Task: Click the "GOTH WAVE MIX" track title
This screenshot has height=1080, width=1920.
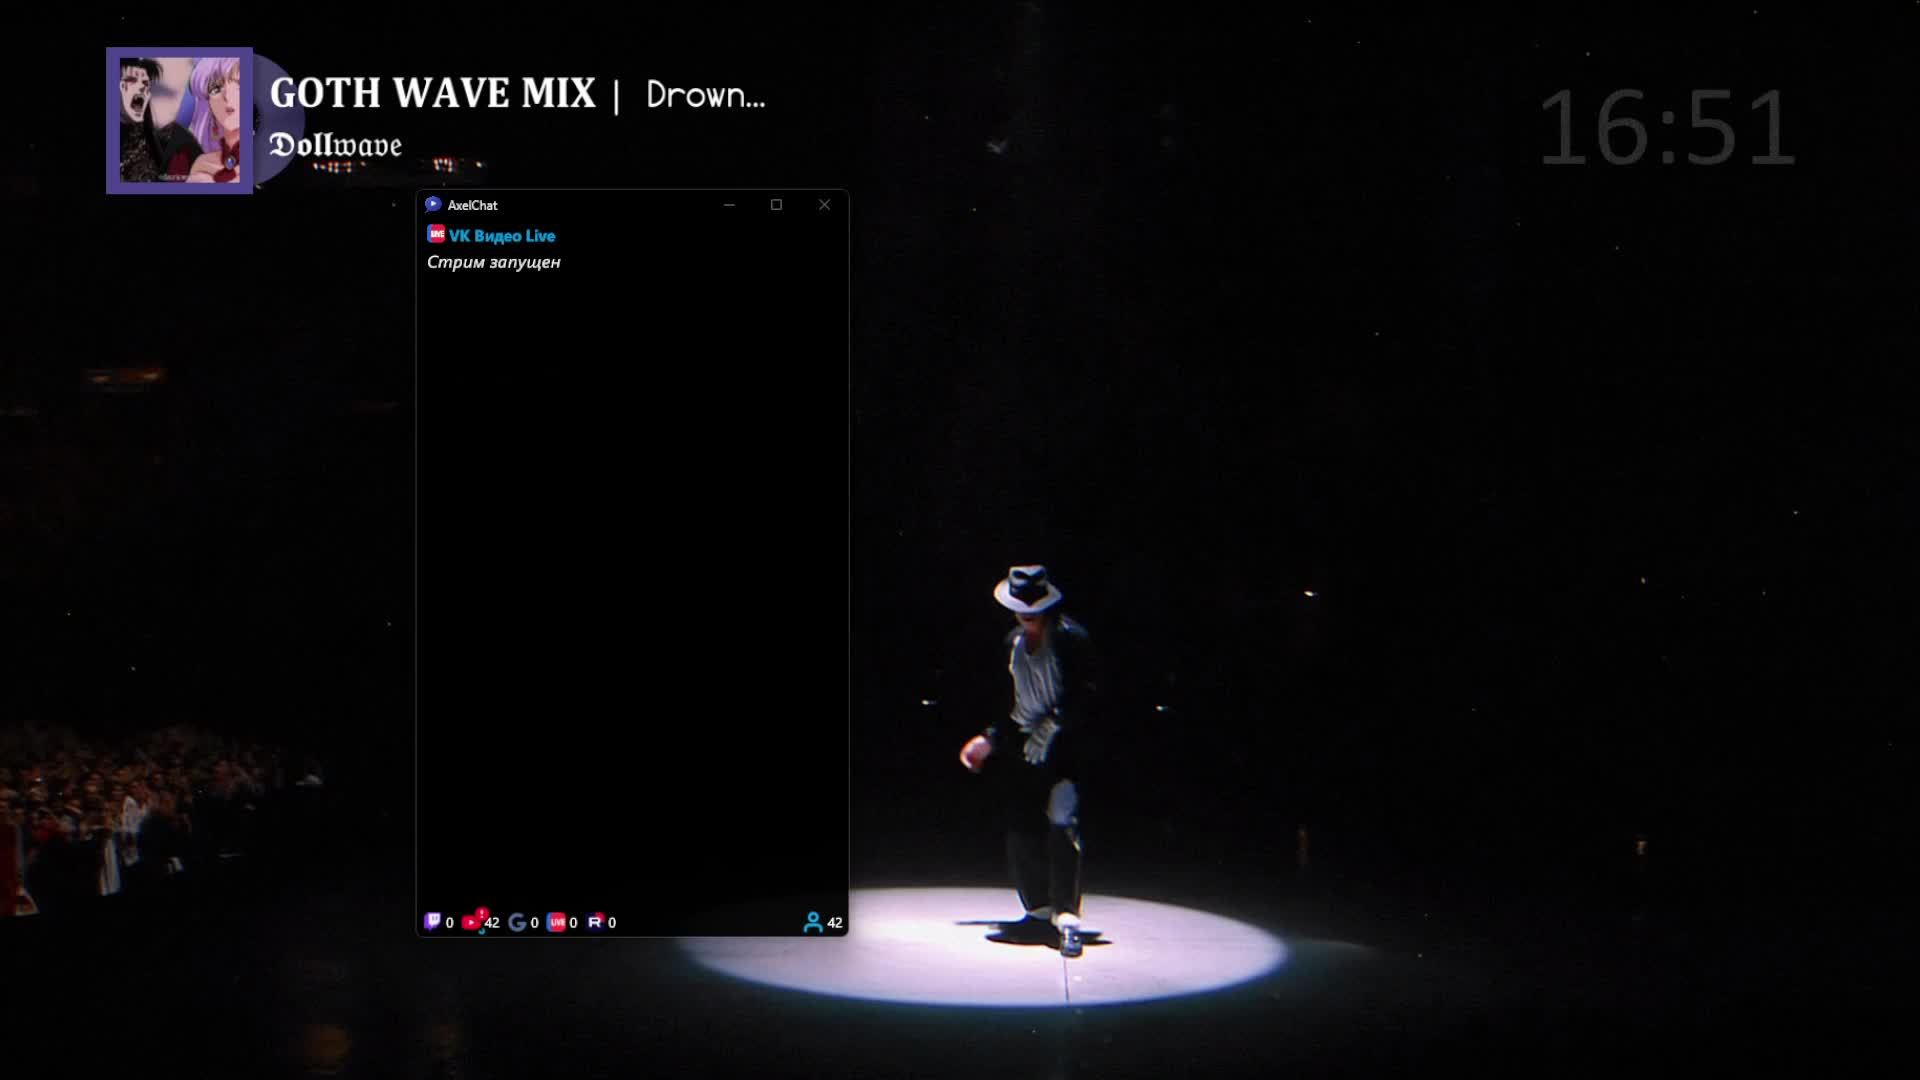Action: point(433,94)
